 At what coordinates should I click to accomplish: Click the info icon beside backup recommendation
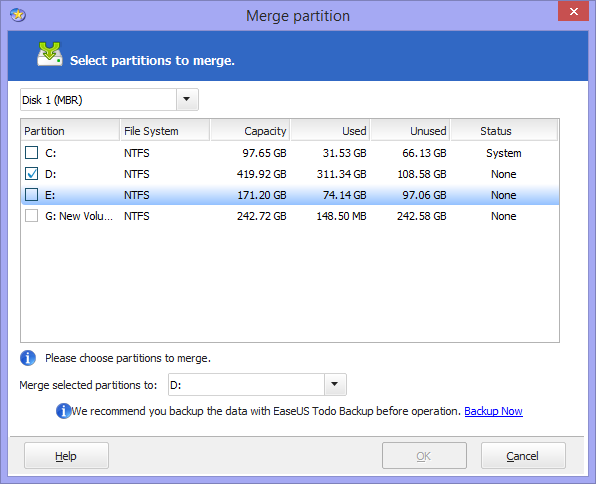click(x=64, y=411)
